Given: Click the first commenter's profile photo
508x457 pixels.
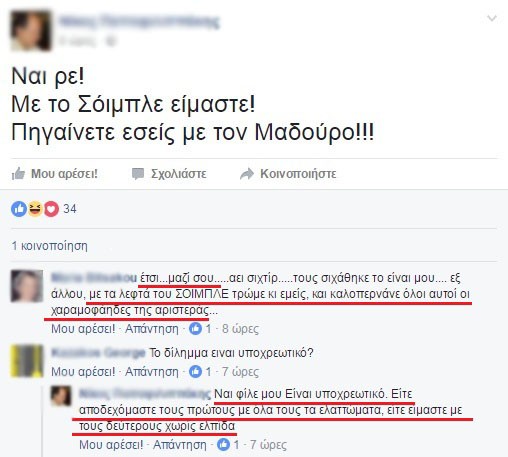Looking at the screenshot, I should pos(27,286).
